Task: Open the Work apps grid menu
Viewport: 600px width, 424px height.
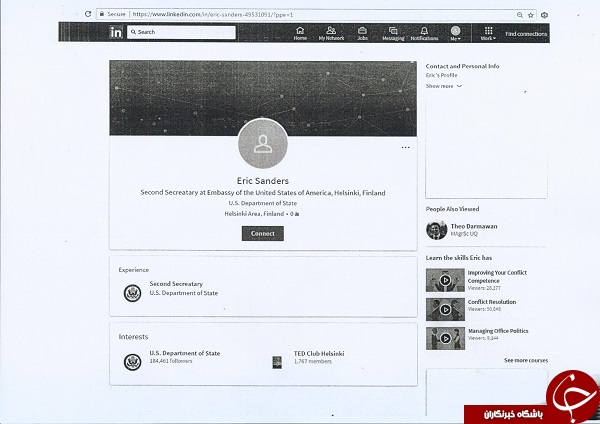Action: 488,31
